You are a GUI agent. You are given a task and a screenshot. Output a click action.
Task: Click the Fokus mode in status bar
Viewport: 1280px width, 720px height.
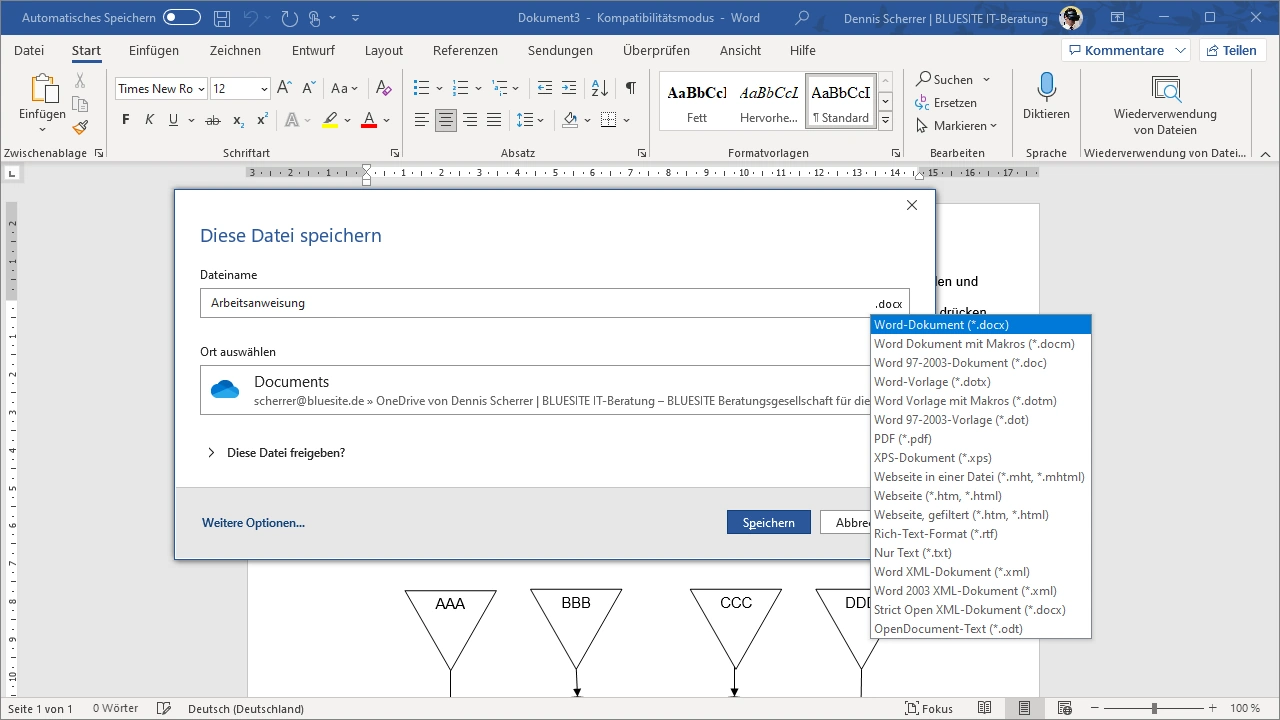point(929,708)
